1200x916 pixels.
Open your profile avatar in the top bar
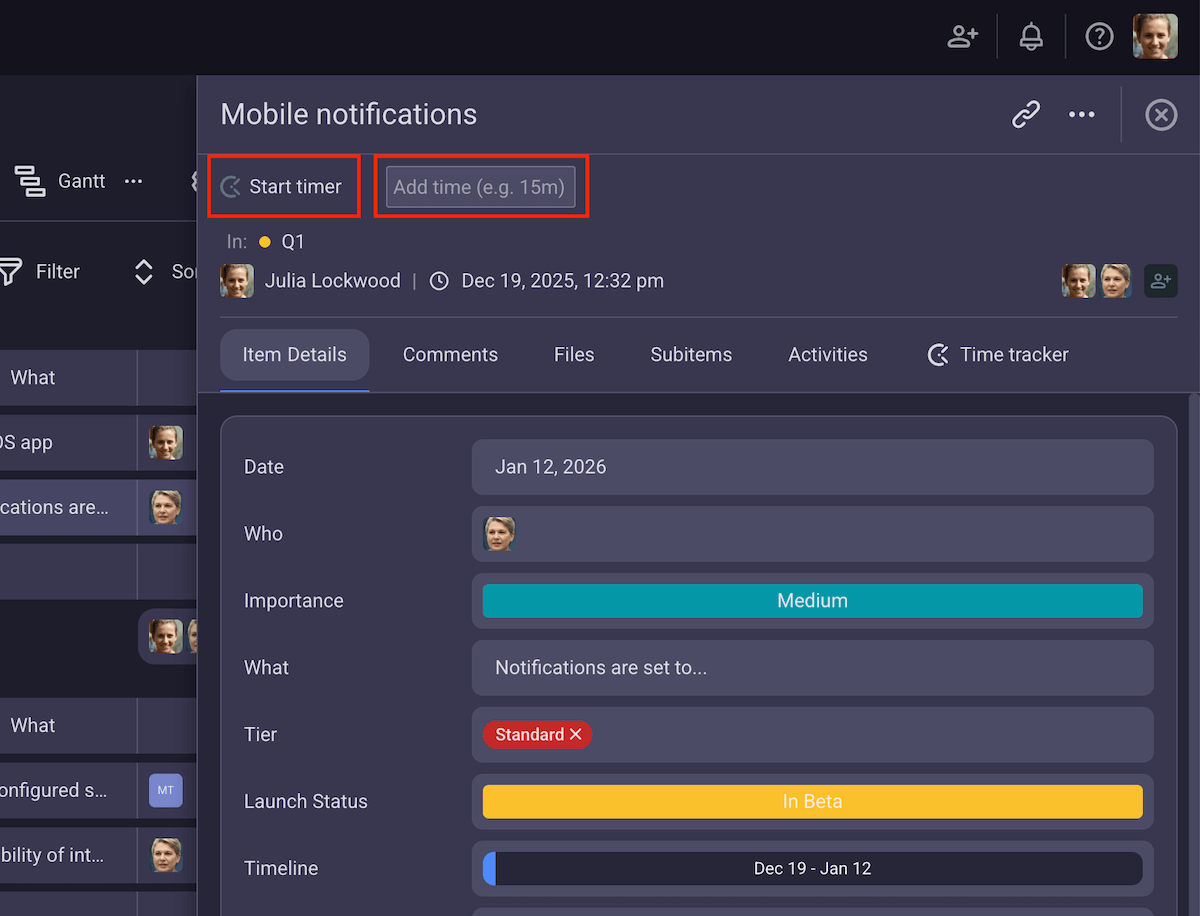1155,36
